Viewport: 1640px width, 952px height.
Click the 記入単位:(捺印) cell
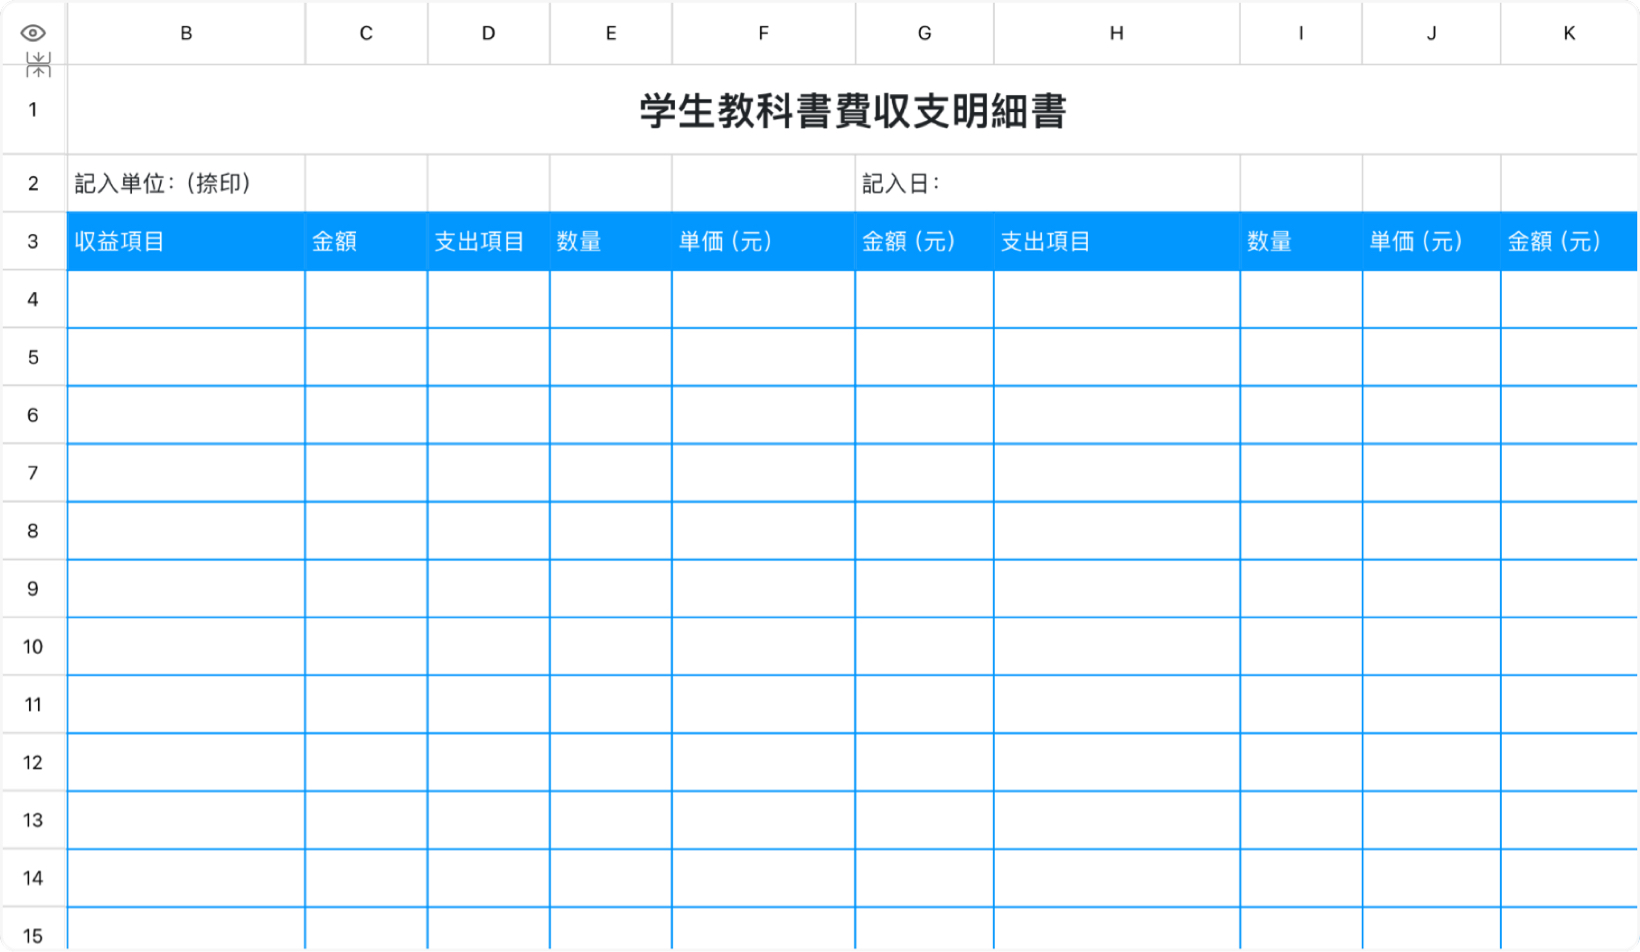point(186,184)
